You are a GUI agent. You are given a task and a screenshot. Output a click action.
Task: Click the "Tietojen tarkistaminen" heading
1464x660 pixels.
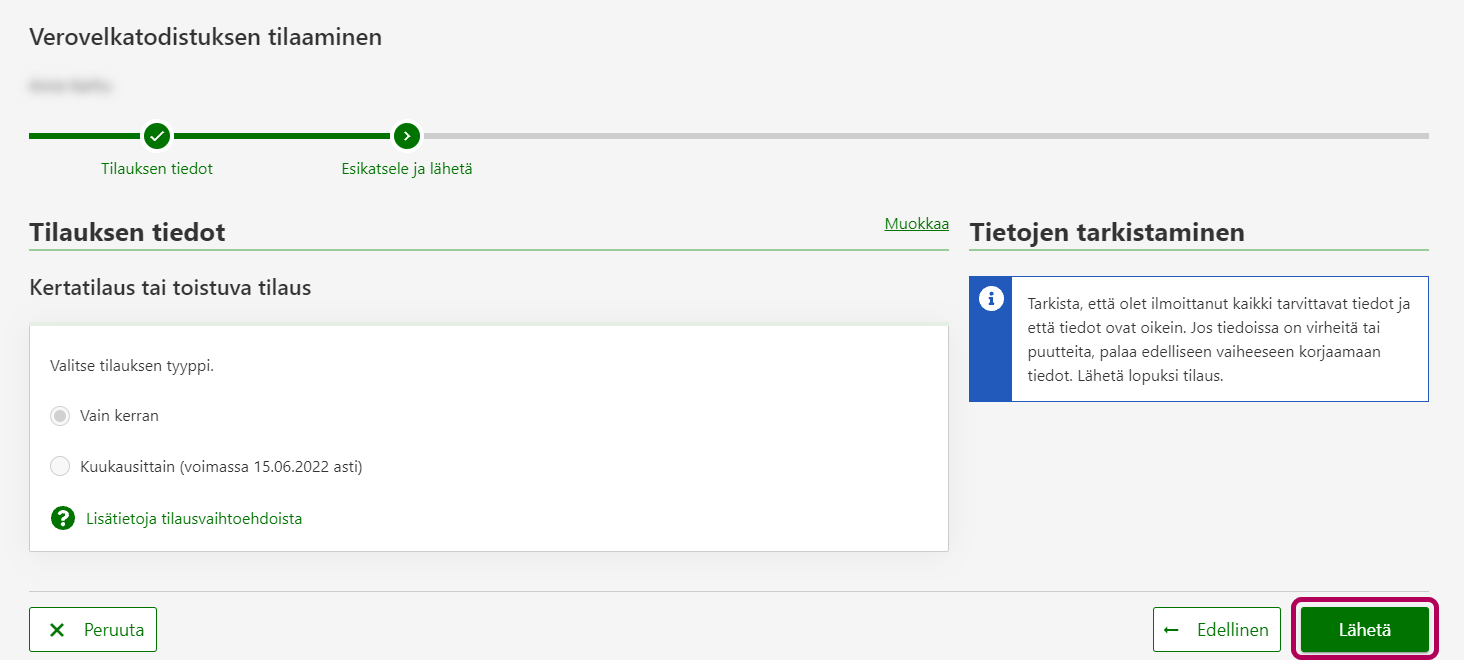tap(1107, 233)
